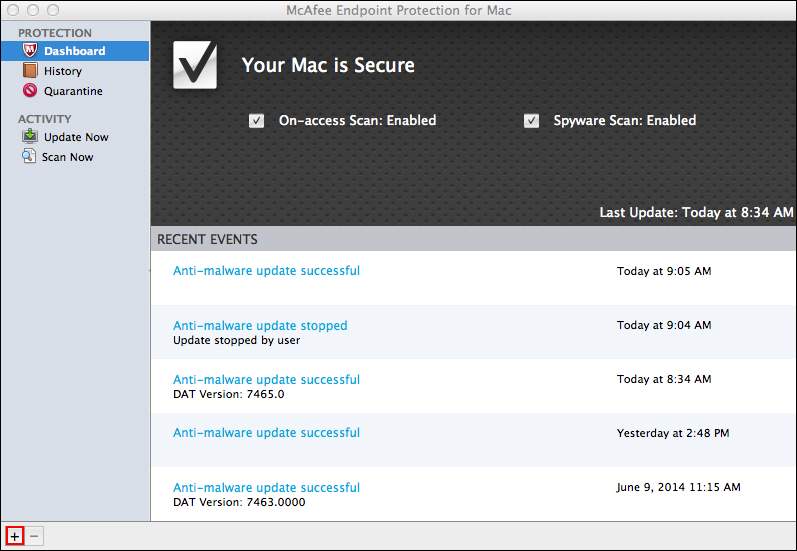Viewport: 797px width, 551px height.
Task: Toggle the On-access Scan checkbox
Action: point(256,120)
